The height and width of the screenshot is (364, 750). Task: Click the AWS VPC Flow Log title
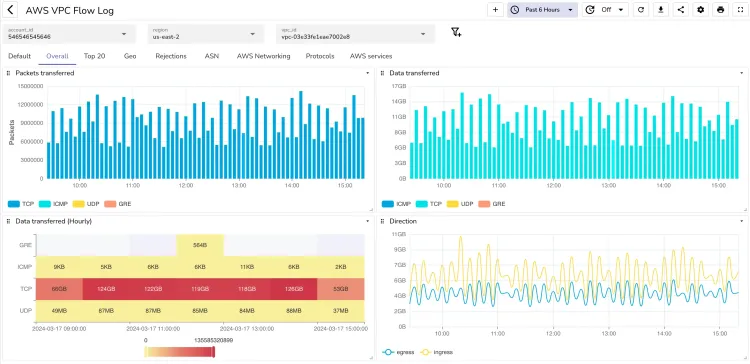(70, 10)
